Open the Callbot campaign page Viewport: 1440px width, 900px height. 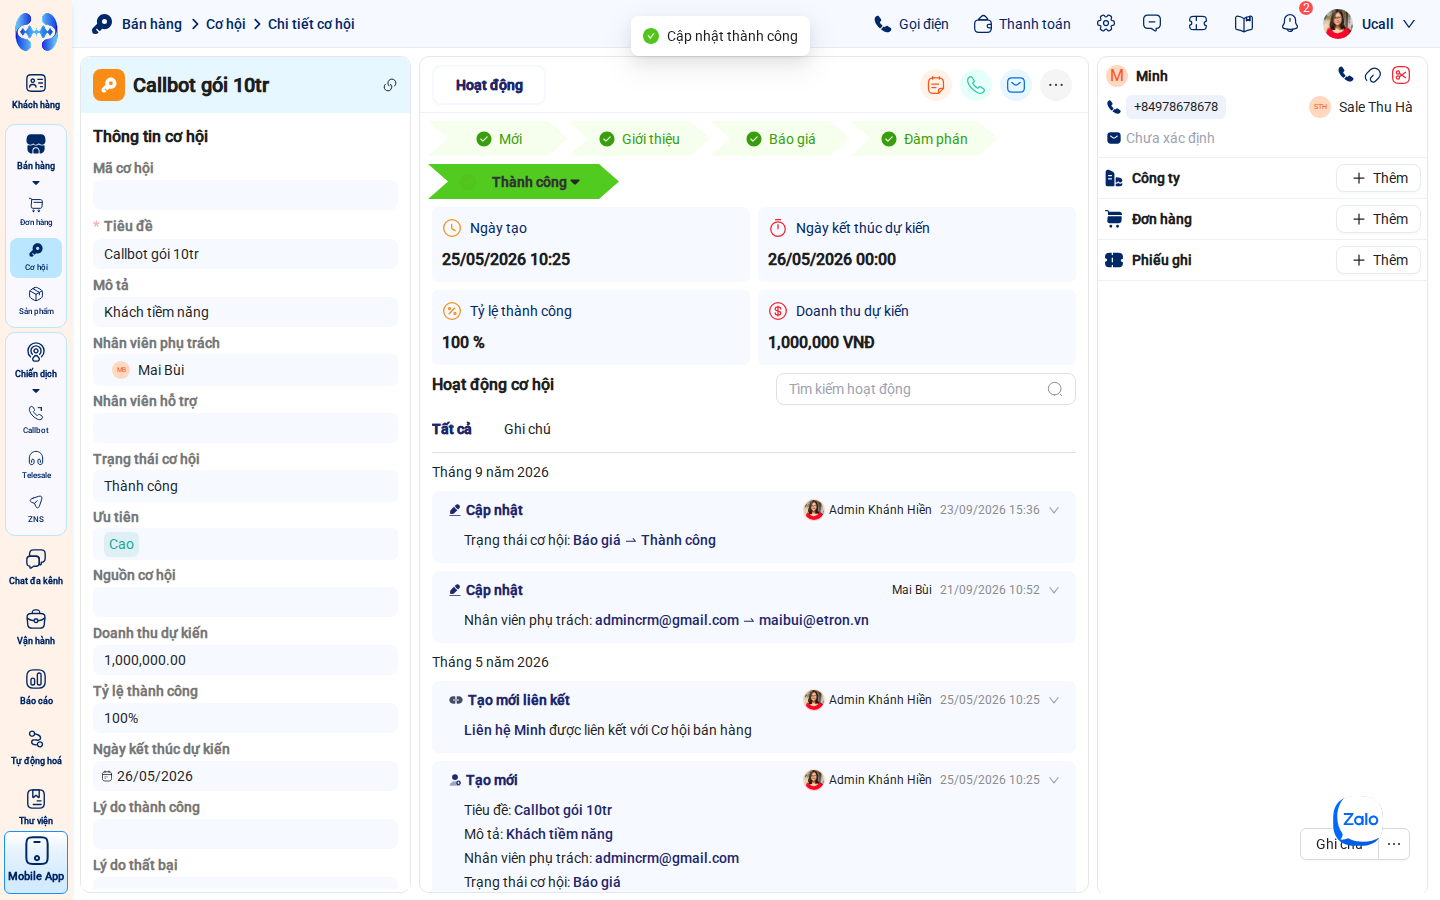point(36,419)
